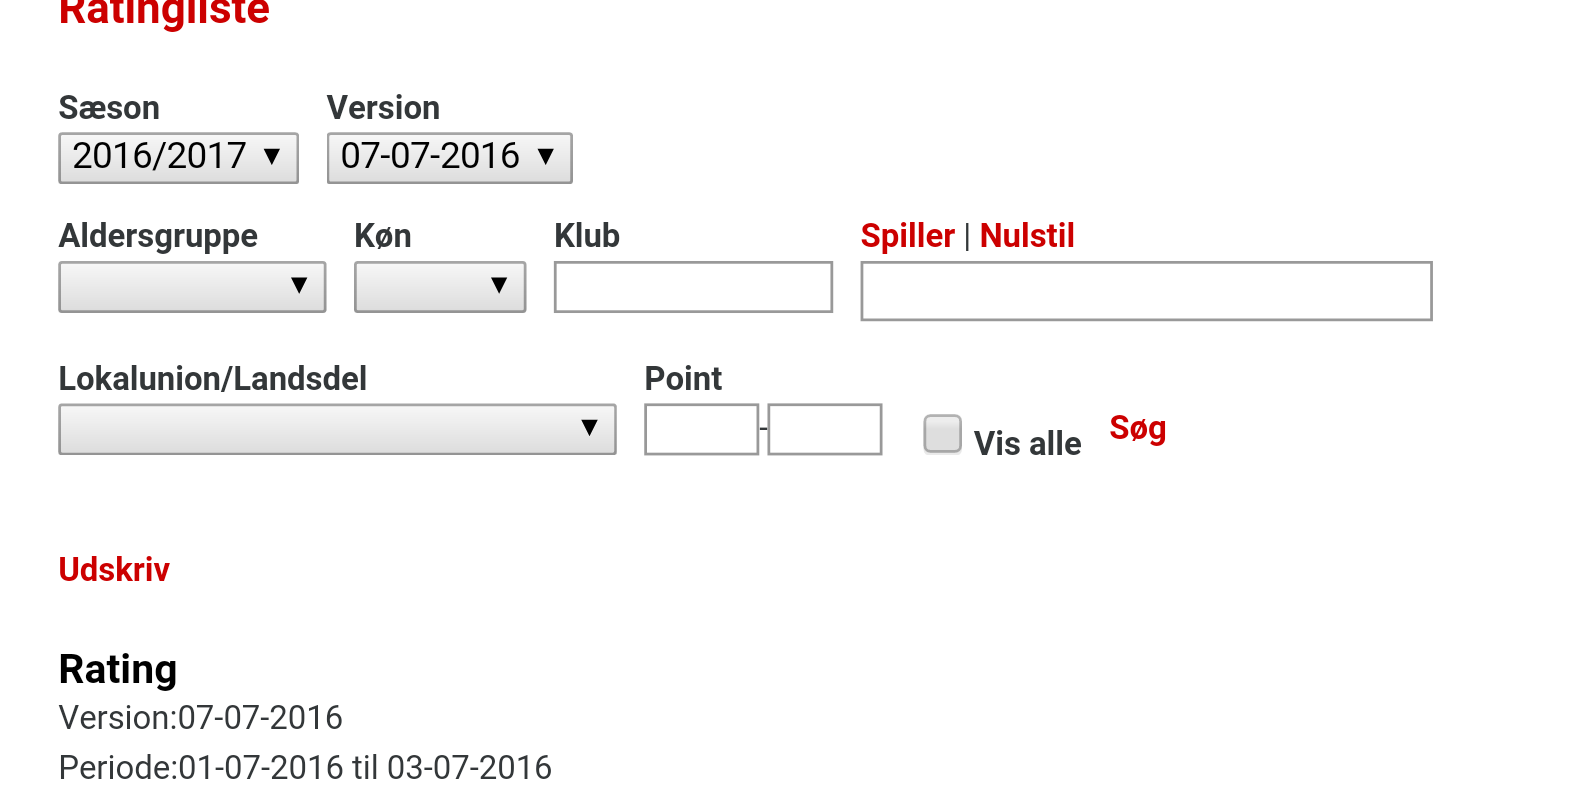Click the Spiller link

907,236
